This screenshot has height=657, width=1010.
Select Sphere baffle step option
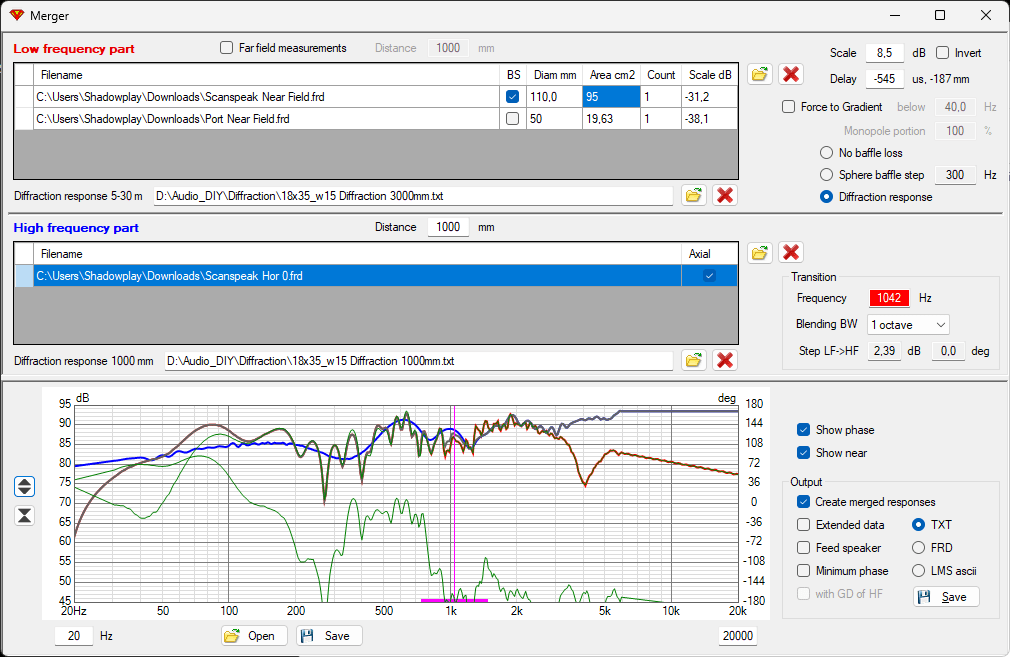(826, 175)
